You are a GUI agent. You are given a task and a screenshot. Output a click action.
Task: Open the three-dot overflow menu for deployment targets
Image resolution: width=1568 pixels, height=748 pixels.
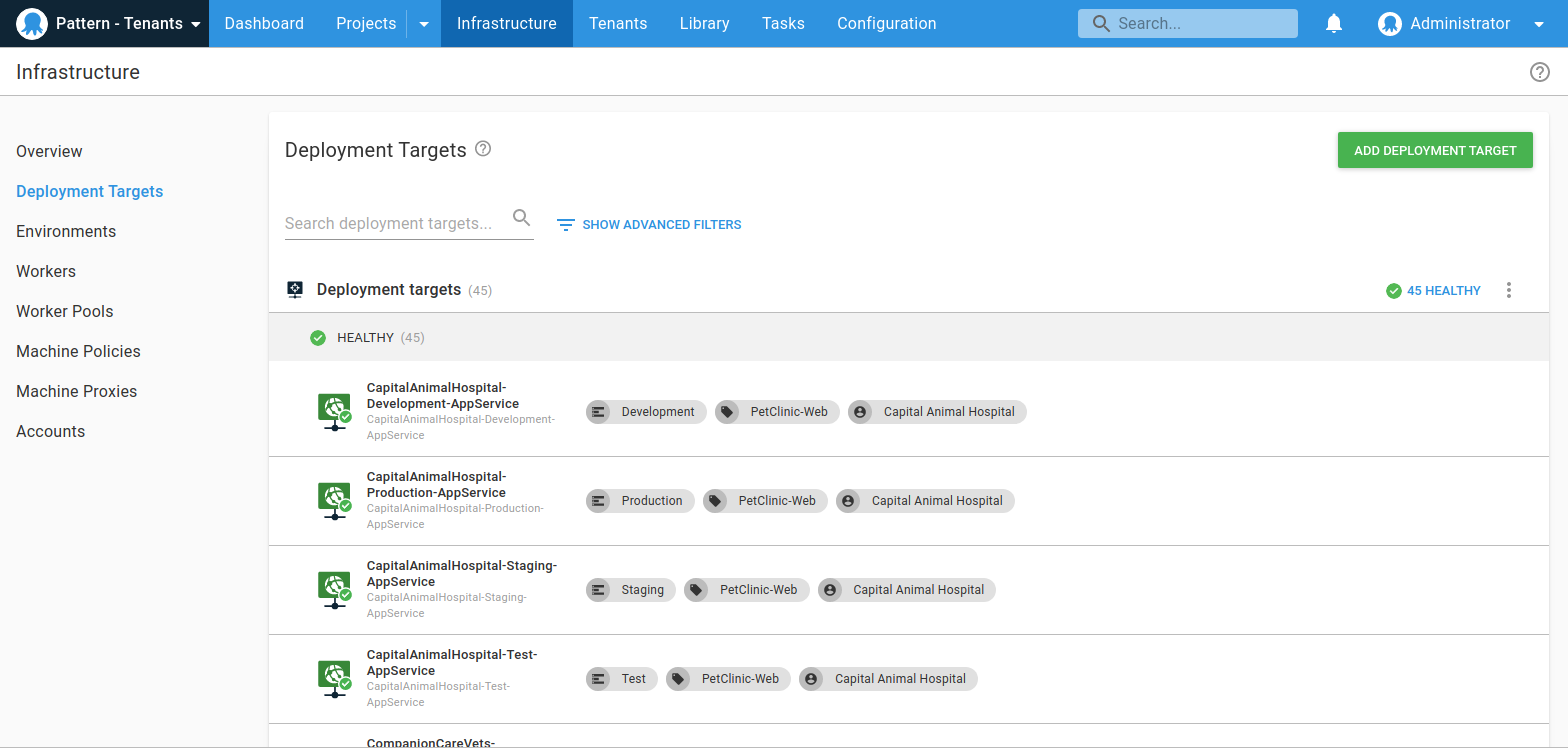pyautogui.click(x=1509, y=290)
